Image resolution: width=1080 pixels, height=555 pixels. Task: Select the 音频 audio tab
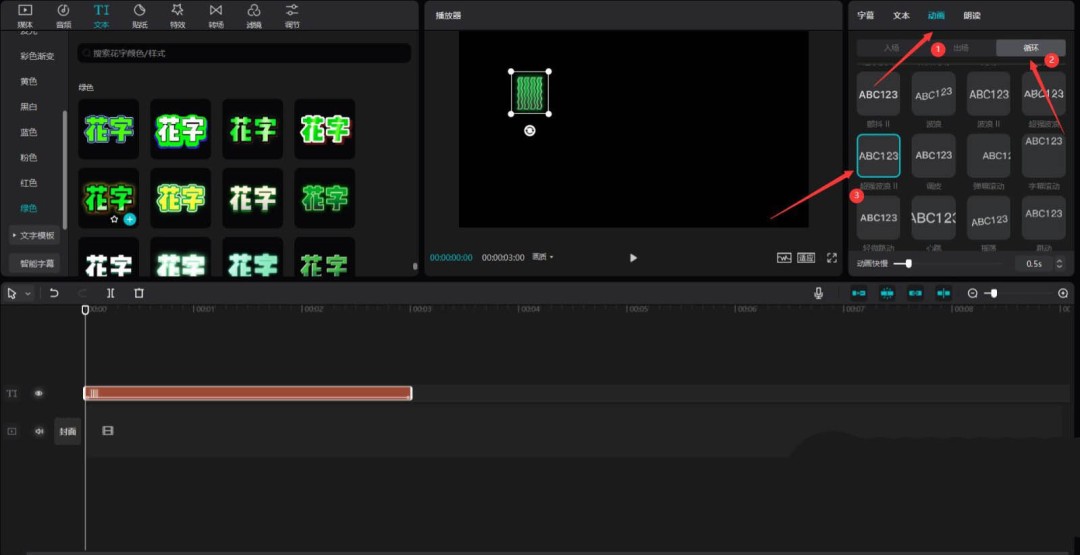63,14
